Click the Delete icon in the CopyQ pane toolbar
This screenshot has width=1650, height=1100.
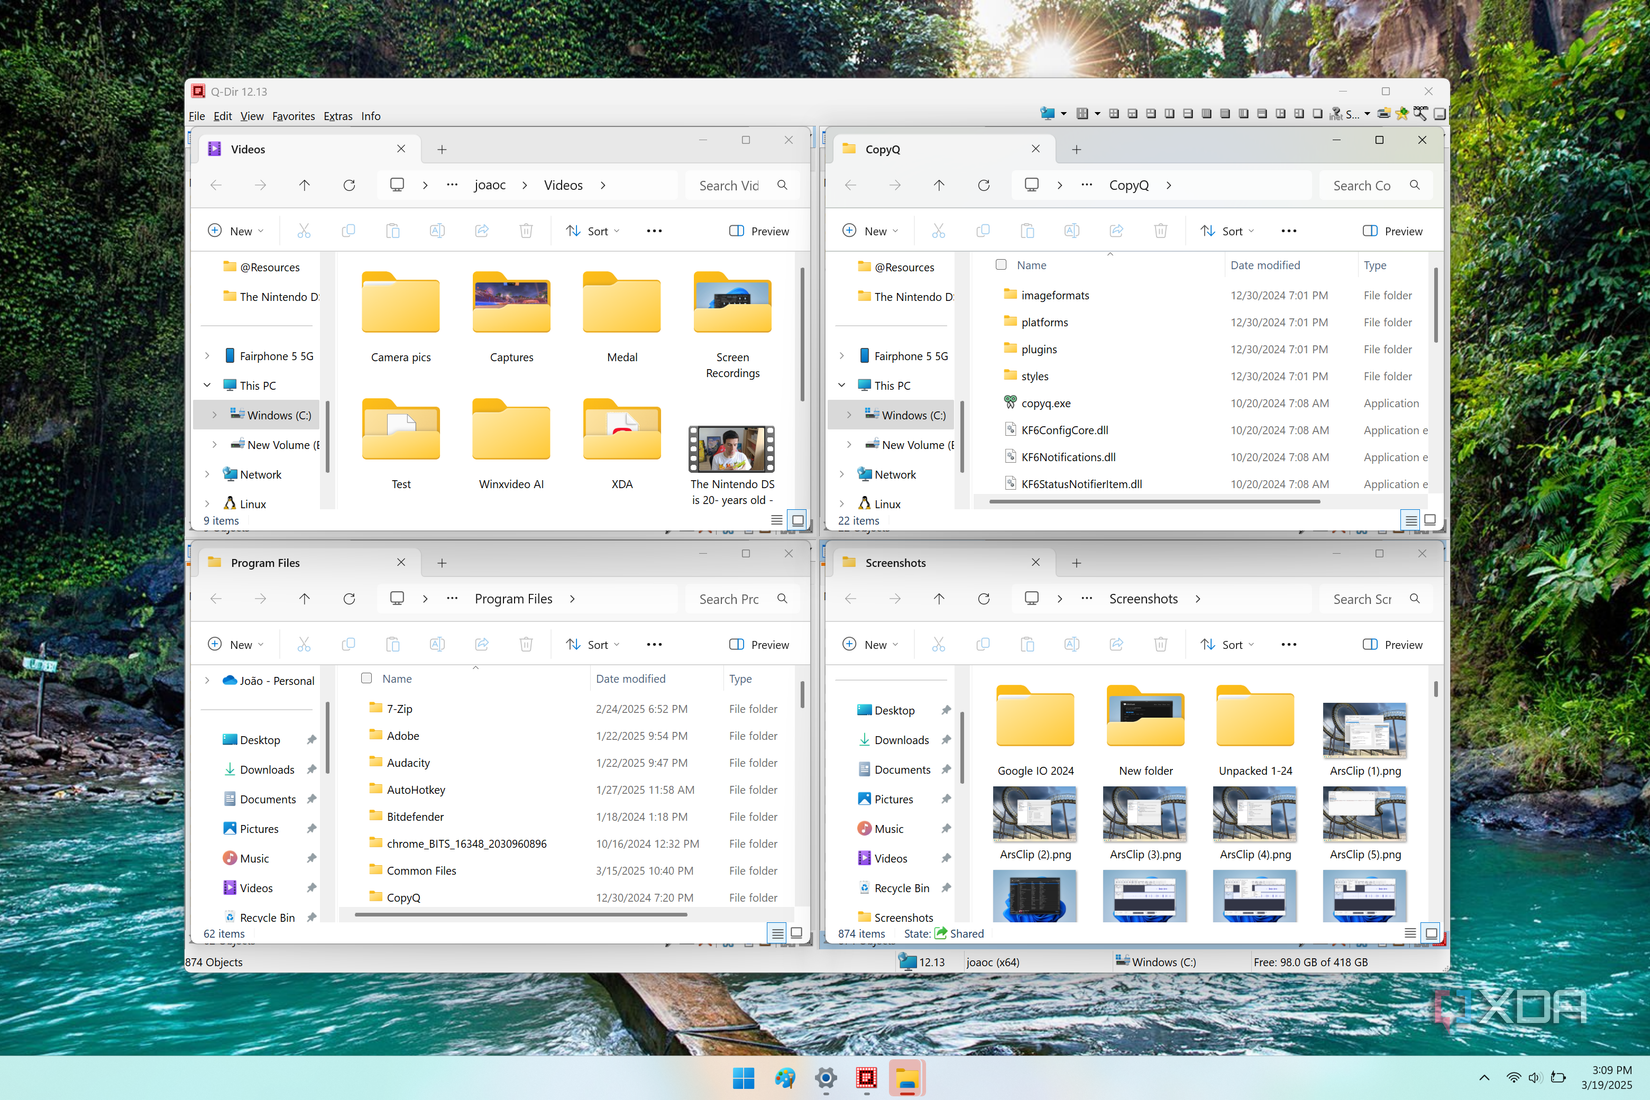(x=1160, y=230)
